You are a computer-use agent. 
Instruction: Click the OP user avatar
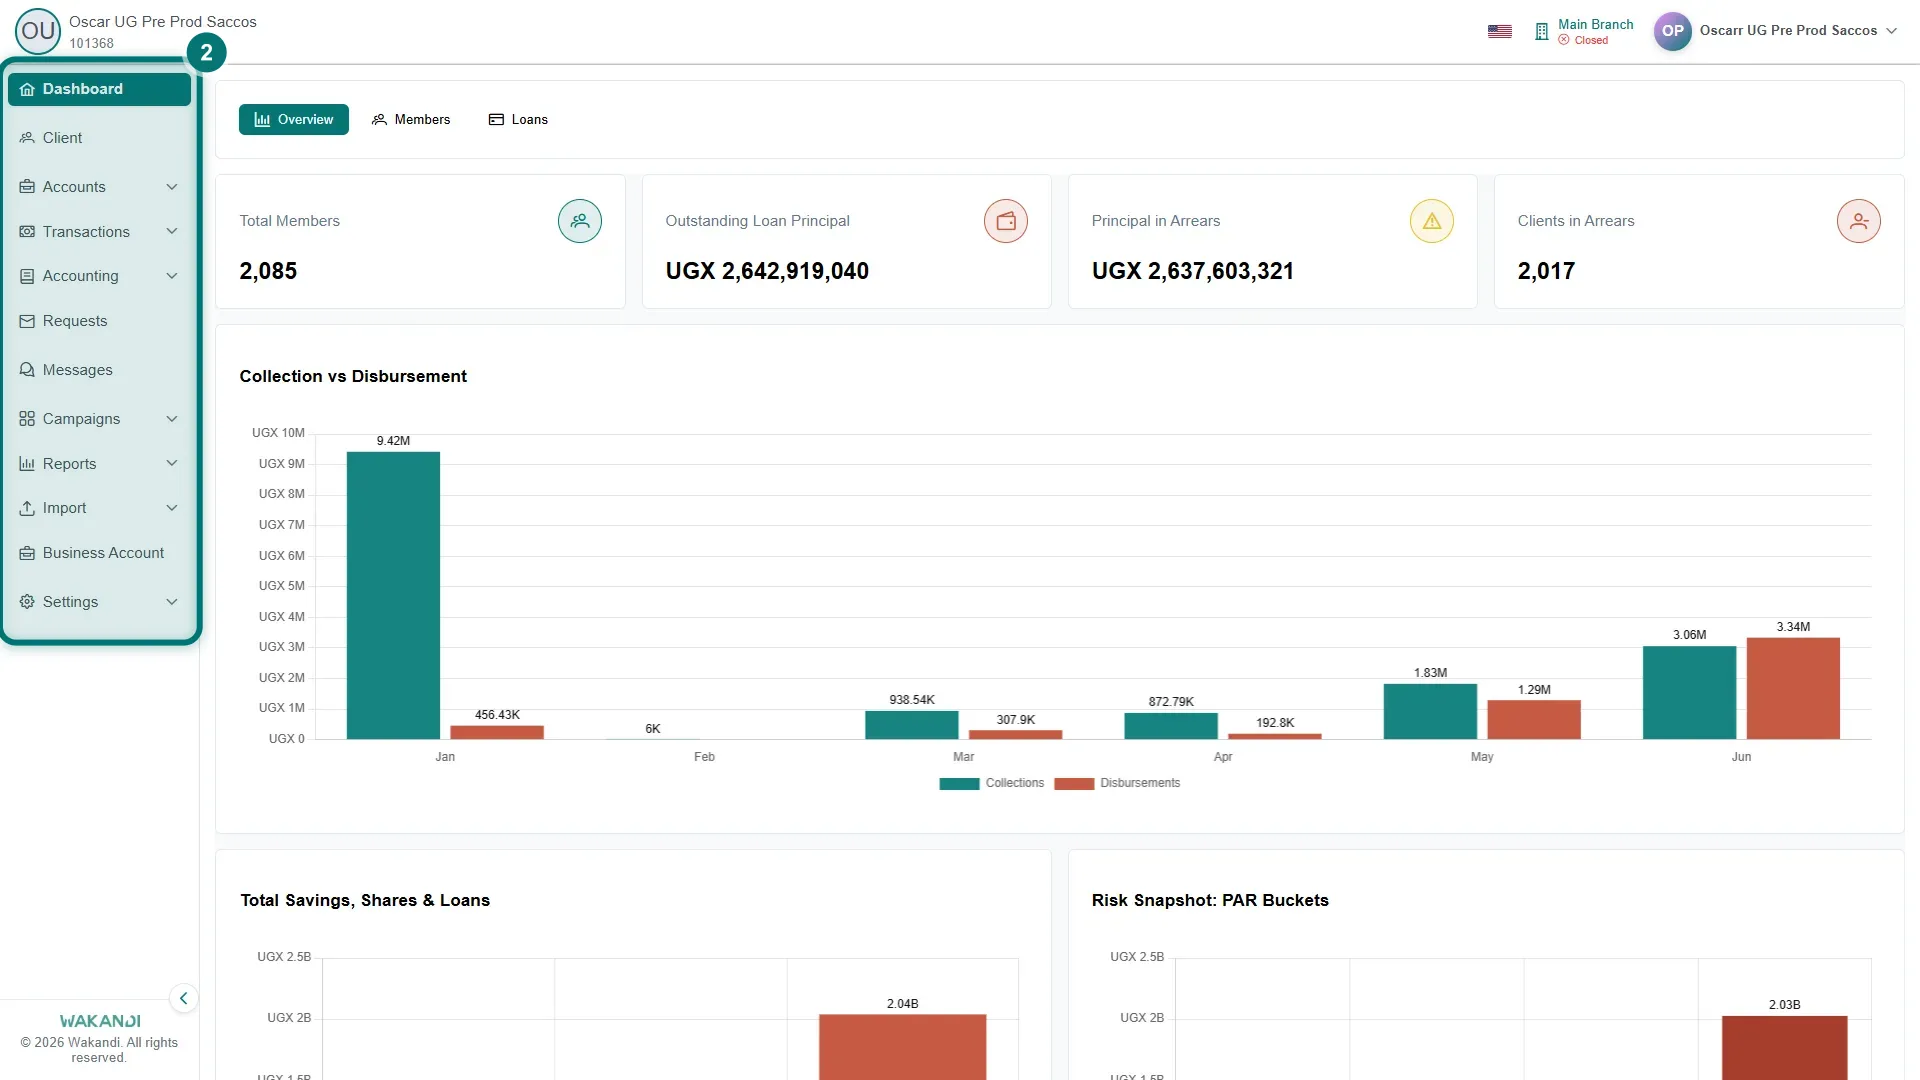(x=1673, y=31)
